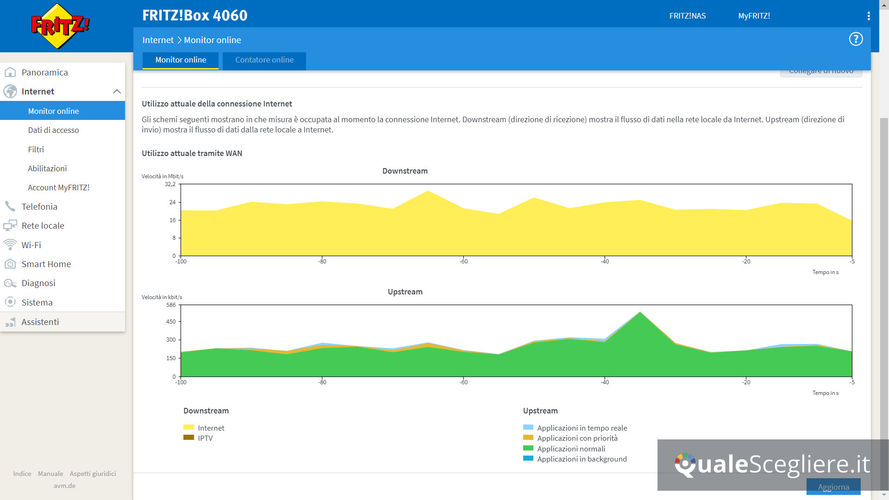Open the help question mark icon
The height and width of the screenshot is (500, 889).
pos(855,39)
